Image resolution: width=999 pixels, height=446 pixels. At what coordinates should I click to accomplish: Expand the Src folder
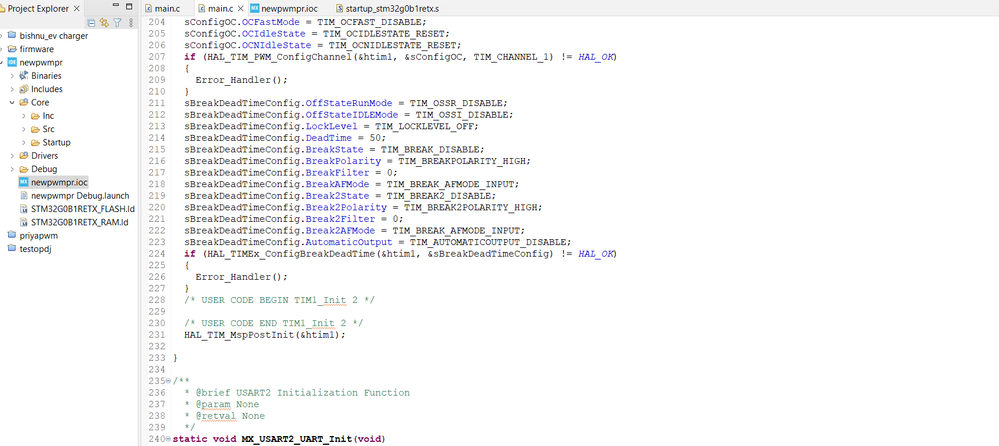point(24,129)
